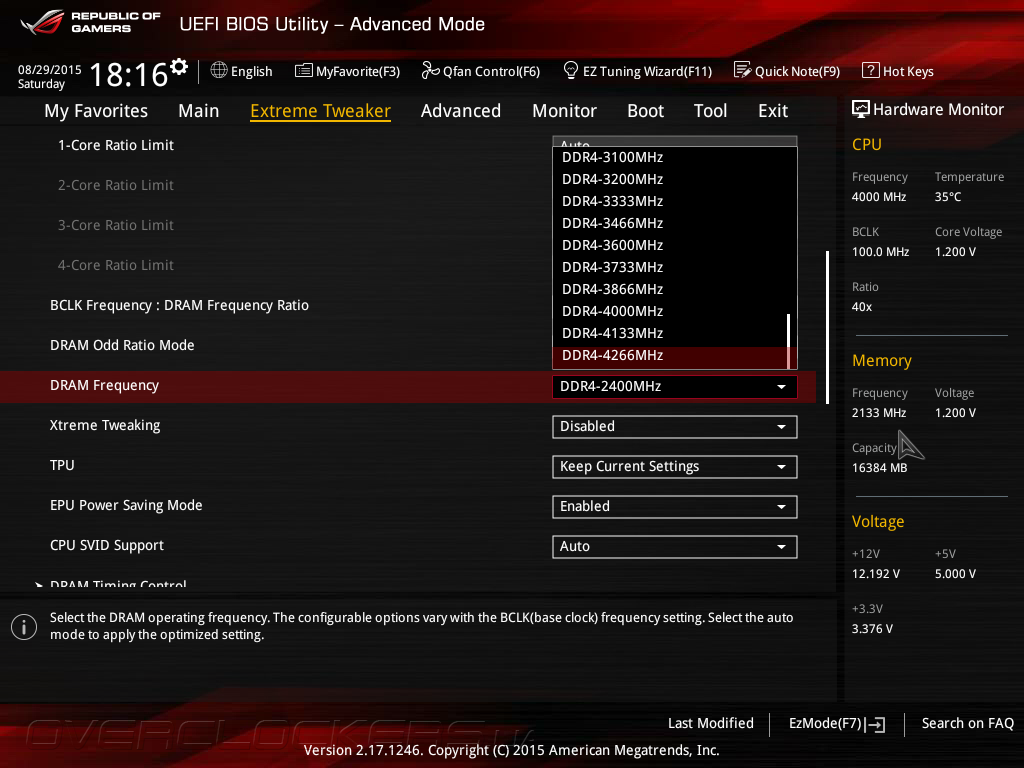Switch to Main tab

tap(199, 111)
